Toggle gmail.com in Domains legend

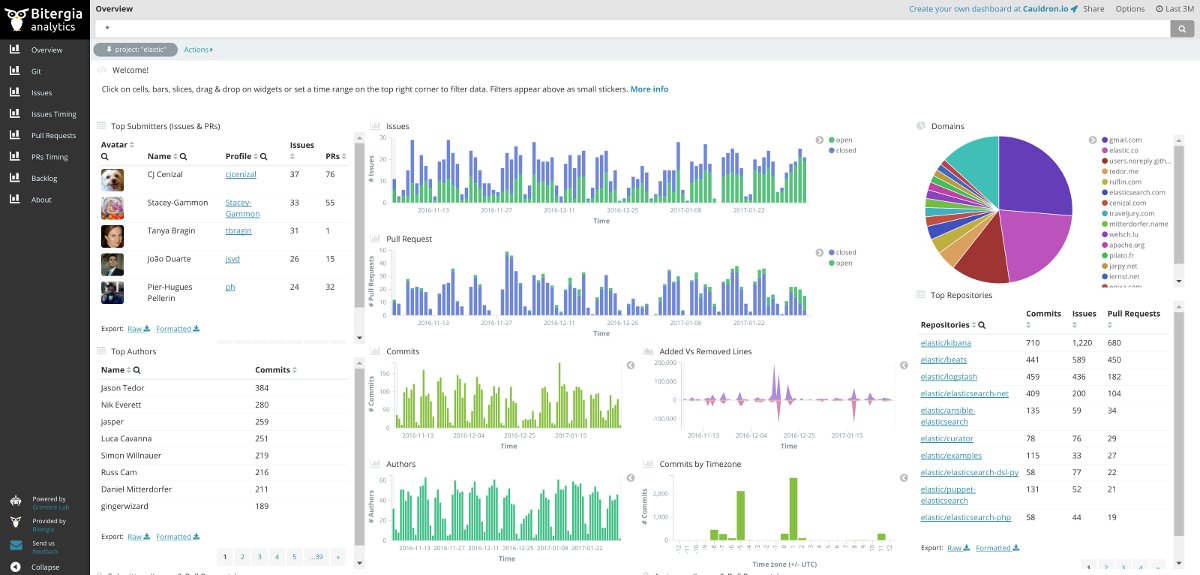[x=1122, y=140]
